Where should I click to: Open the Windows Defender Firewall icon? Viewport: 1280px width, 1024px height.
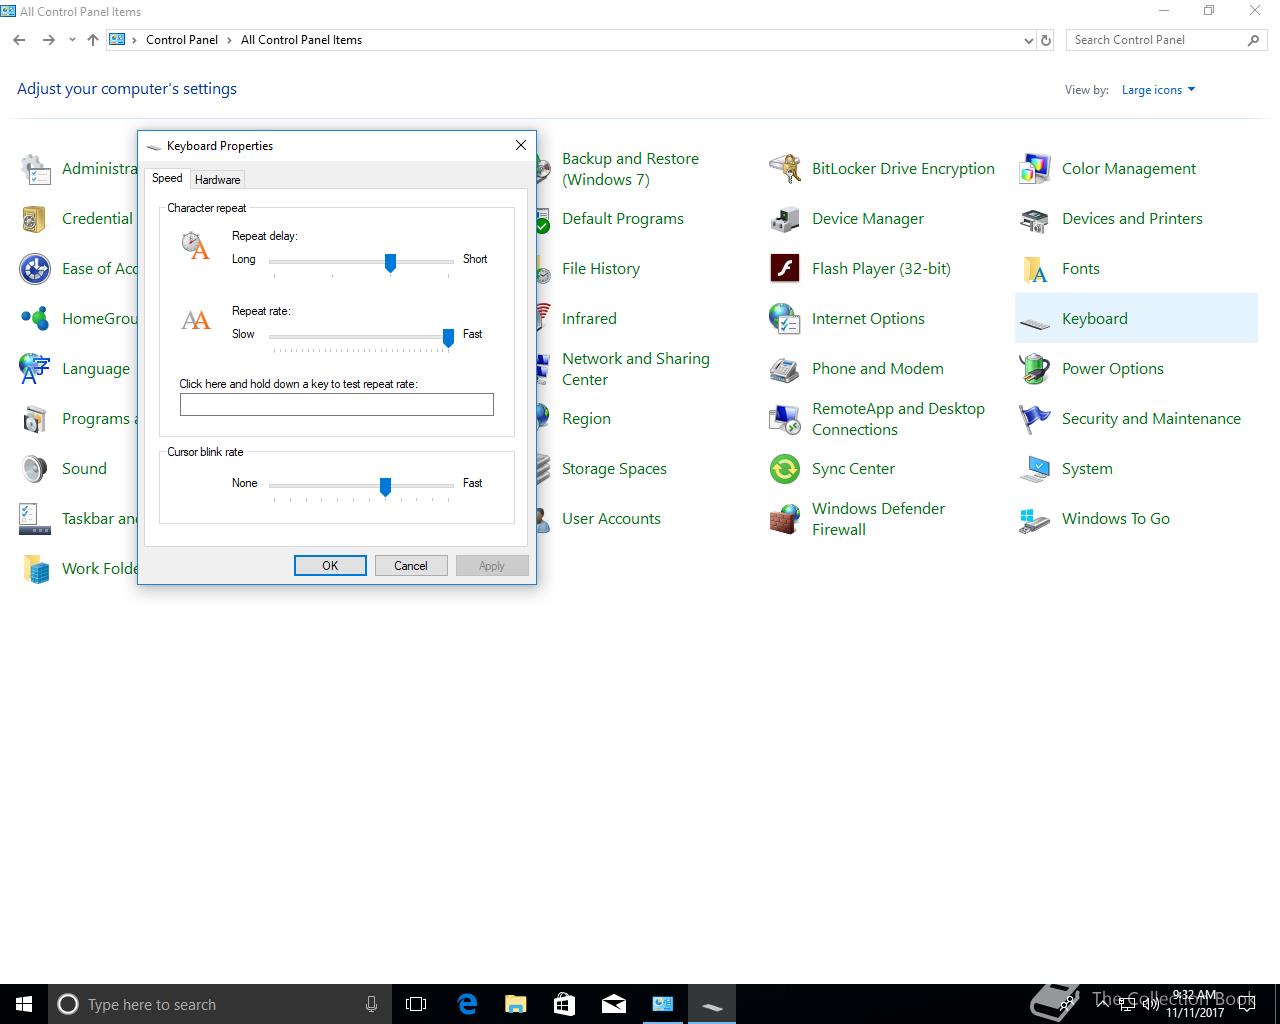click(785, 519)
